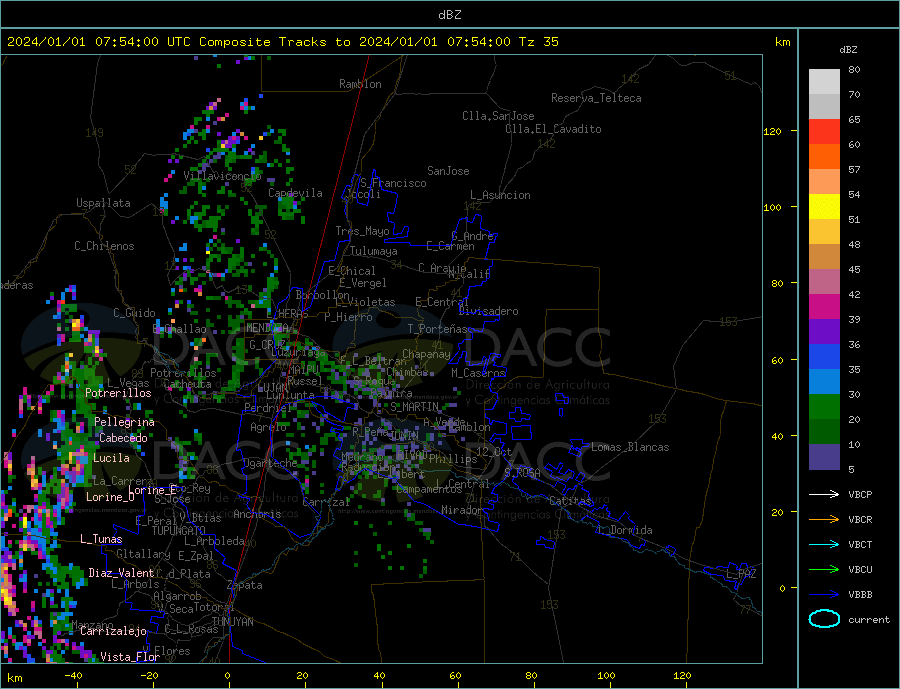Click the 60 tick on the bottom axis
Screen dimensions: 900x689
point(455,676)
